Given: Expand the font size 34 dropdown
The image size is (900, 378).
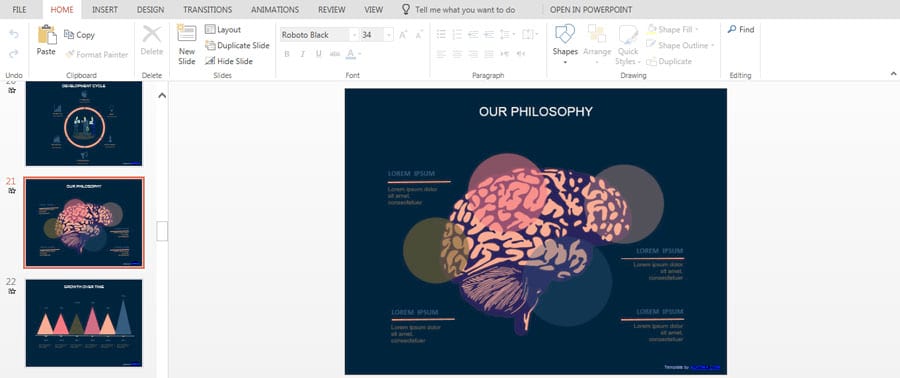Looking at the screenshot, I should (389, 35).
